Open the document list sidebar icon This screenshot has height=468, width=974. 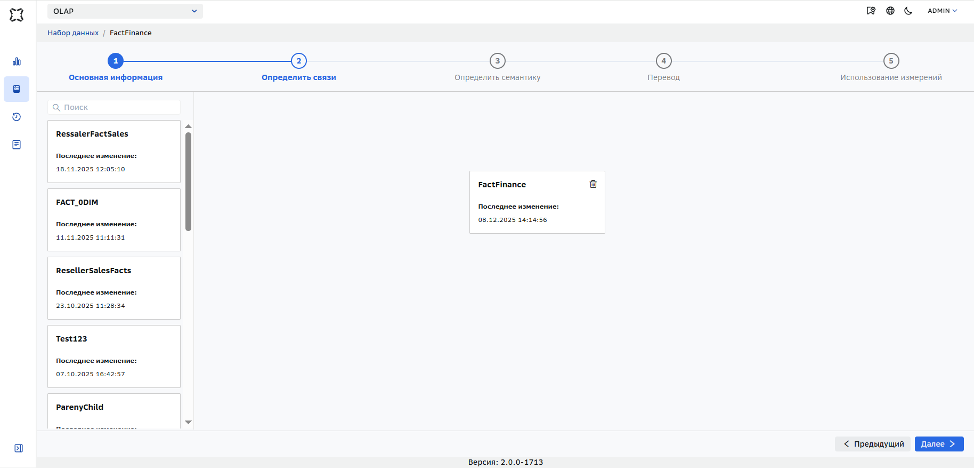pos(17,144)
